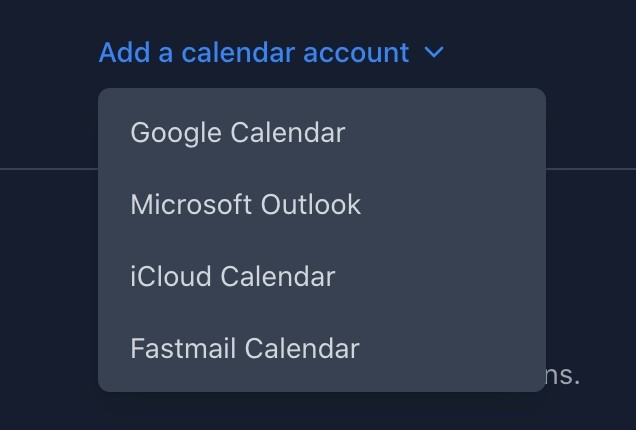
Task: Close the account provider menu via chevron
Action: coord(434,53)
